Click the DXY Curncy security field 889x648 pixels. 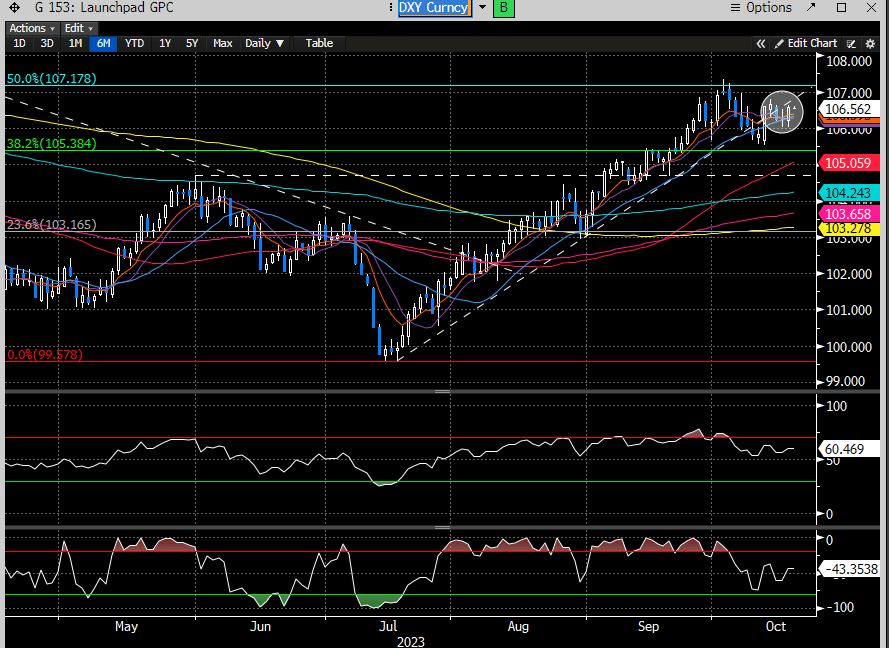click(x=433, y=8)
